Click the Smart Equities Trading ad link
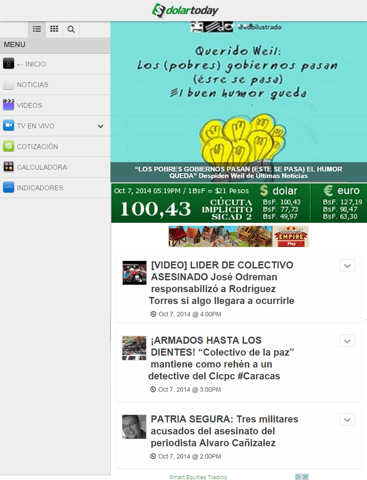The width and height of the screenshot is (367, 480). click(198, 477)
